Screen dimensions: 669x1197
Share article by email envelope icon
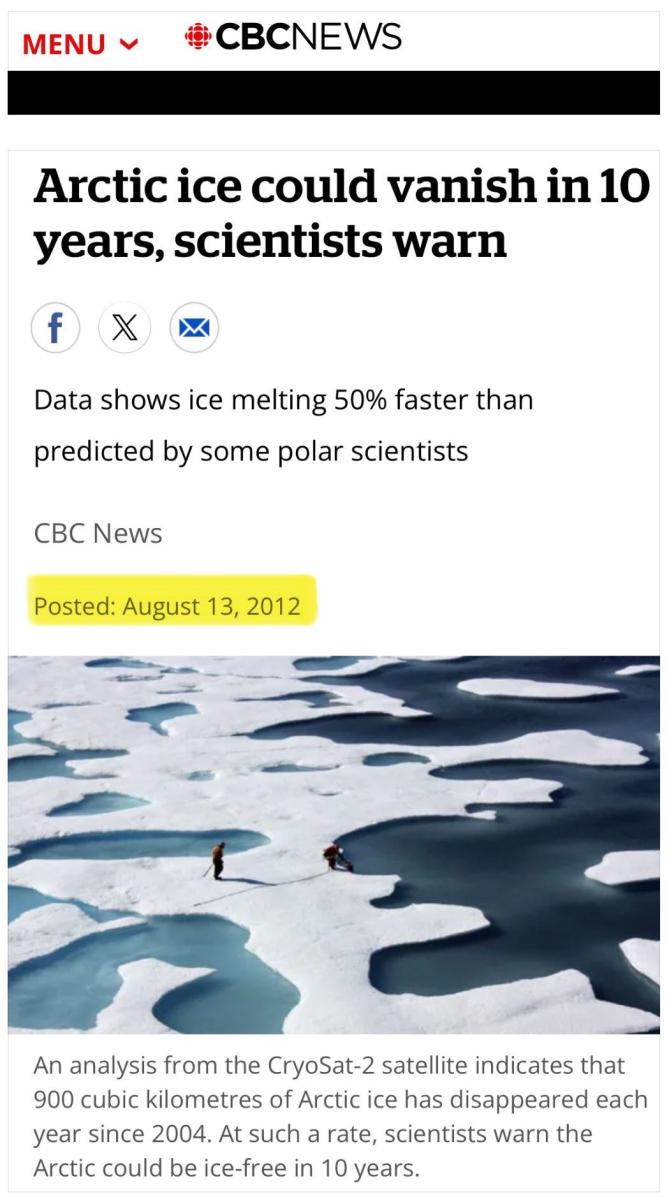click(x=193, y=327)
